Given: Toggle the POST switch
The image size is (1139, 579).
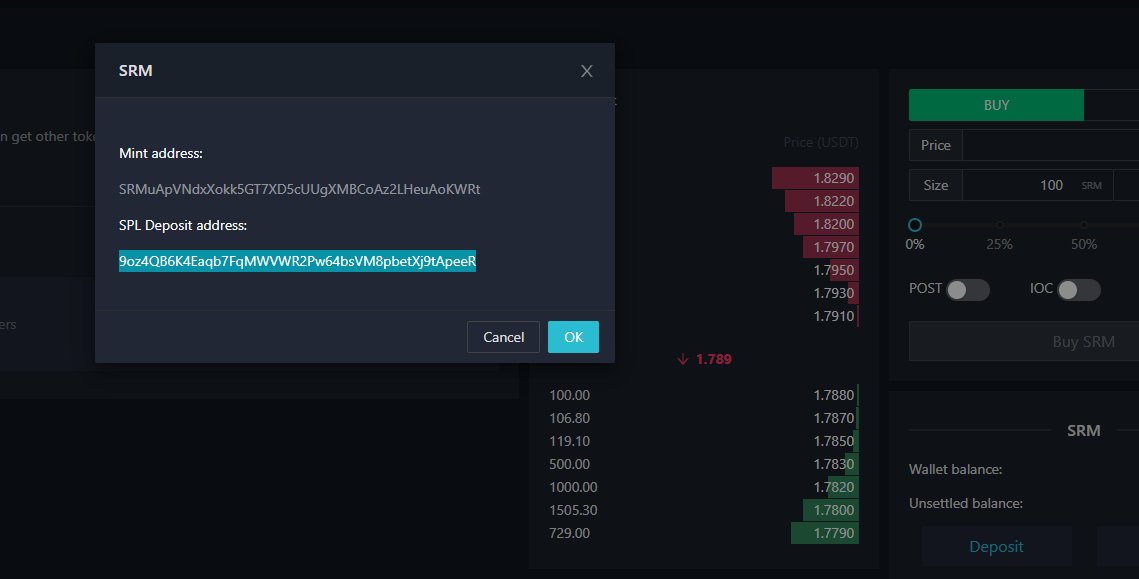Looking at the screenshot, I should click(x=968, y=290).
